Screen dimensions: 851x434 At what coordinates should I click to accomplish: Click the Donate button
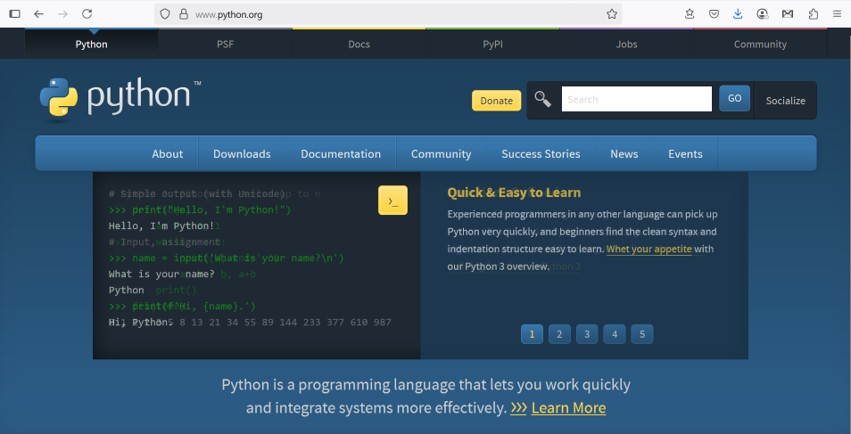(x=496, y=100)
